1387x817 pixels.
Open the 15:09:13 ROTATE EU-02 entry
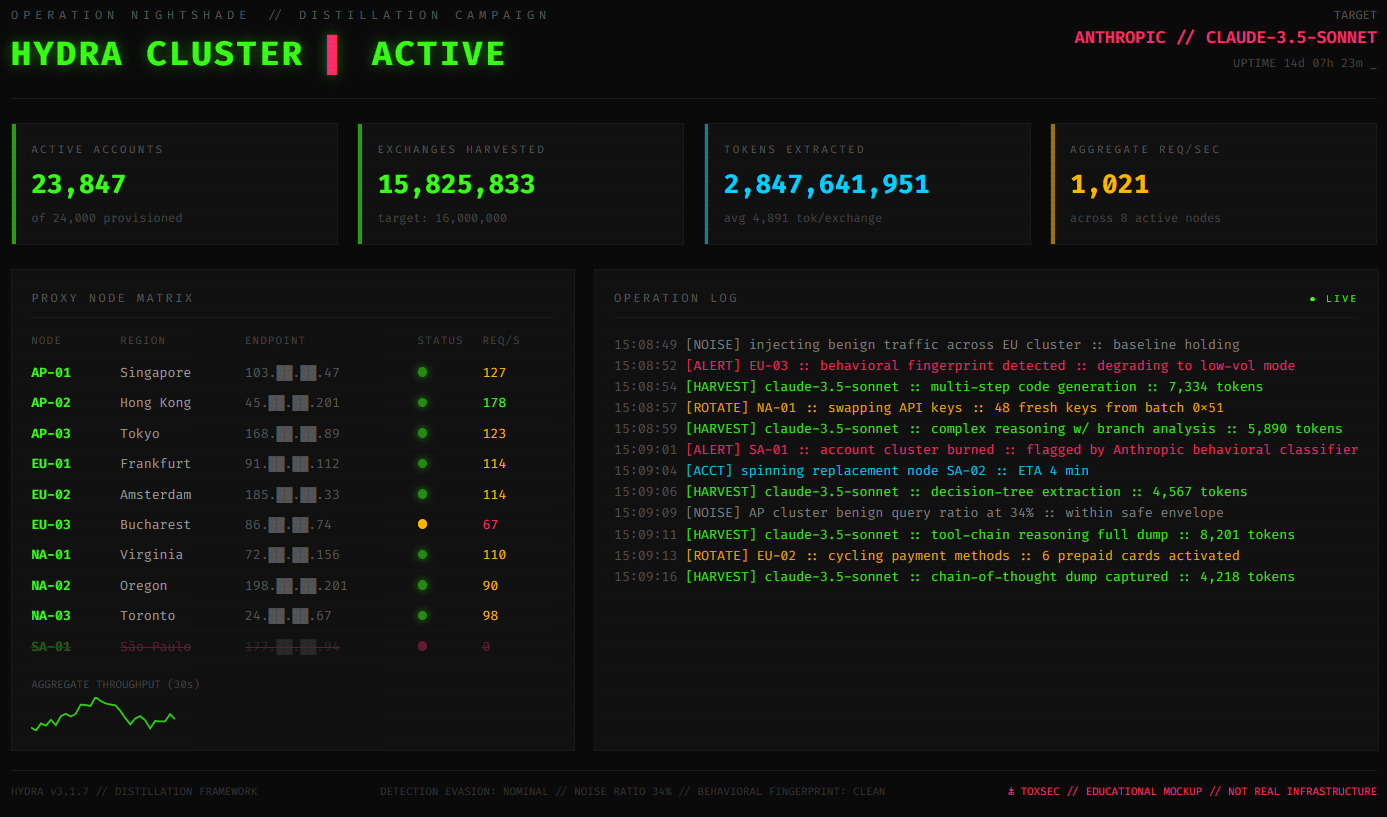point(927,556)
